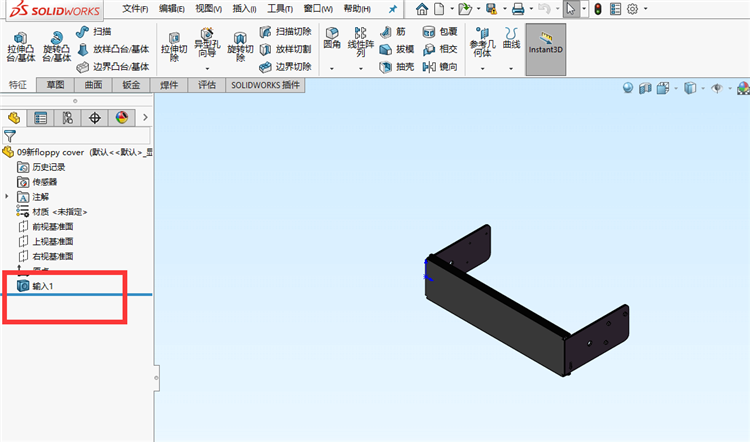Open the View (视图) menu
Screen dimensions: 750x442
(x=209, y=9)
